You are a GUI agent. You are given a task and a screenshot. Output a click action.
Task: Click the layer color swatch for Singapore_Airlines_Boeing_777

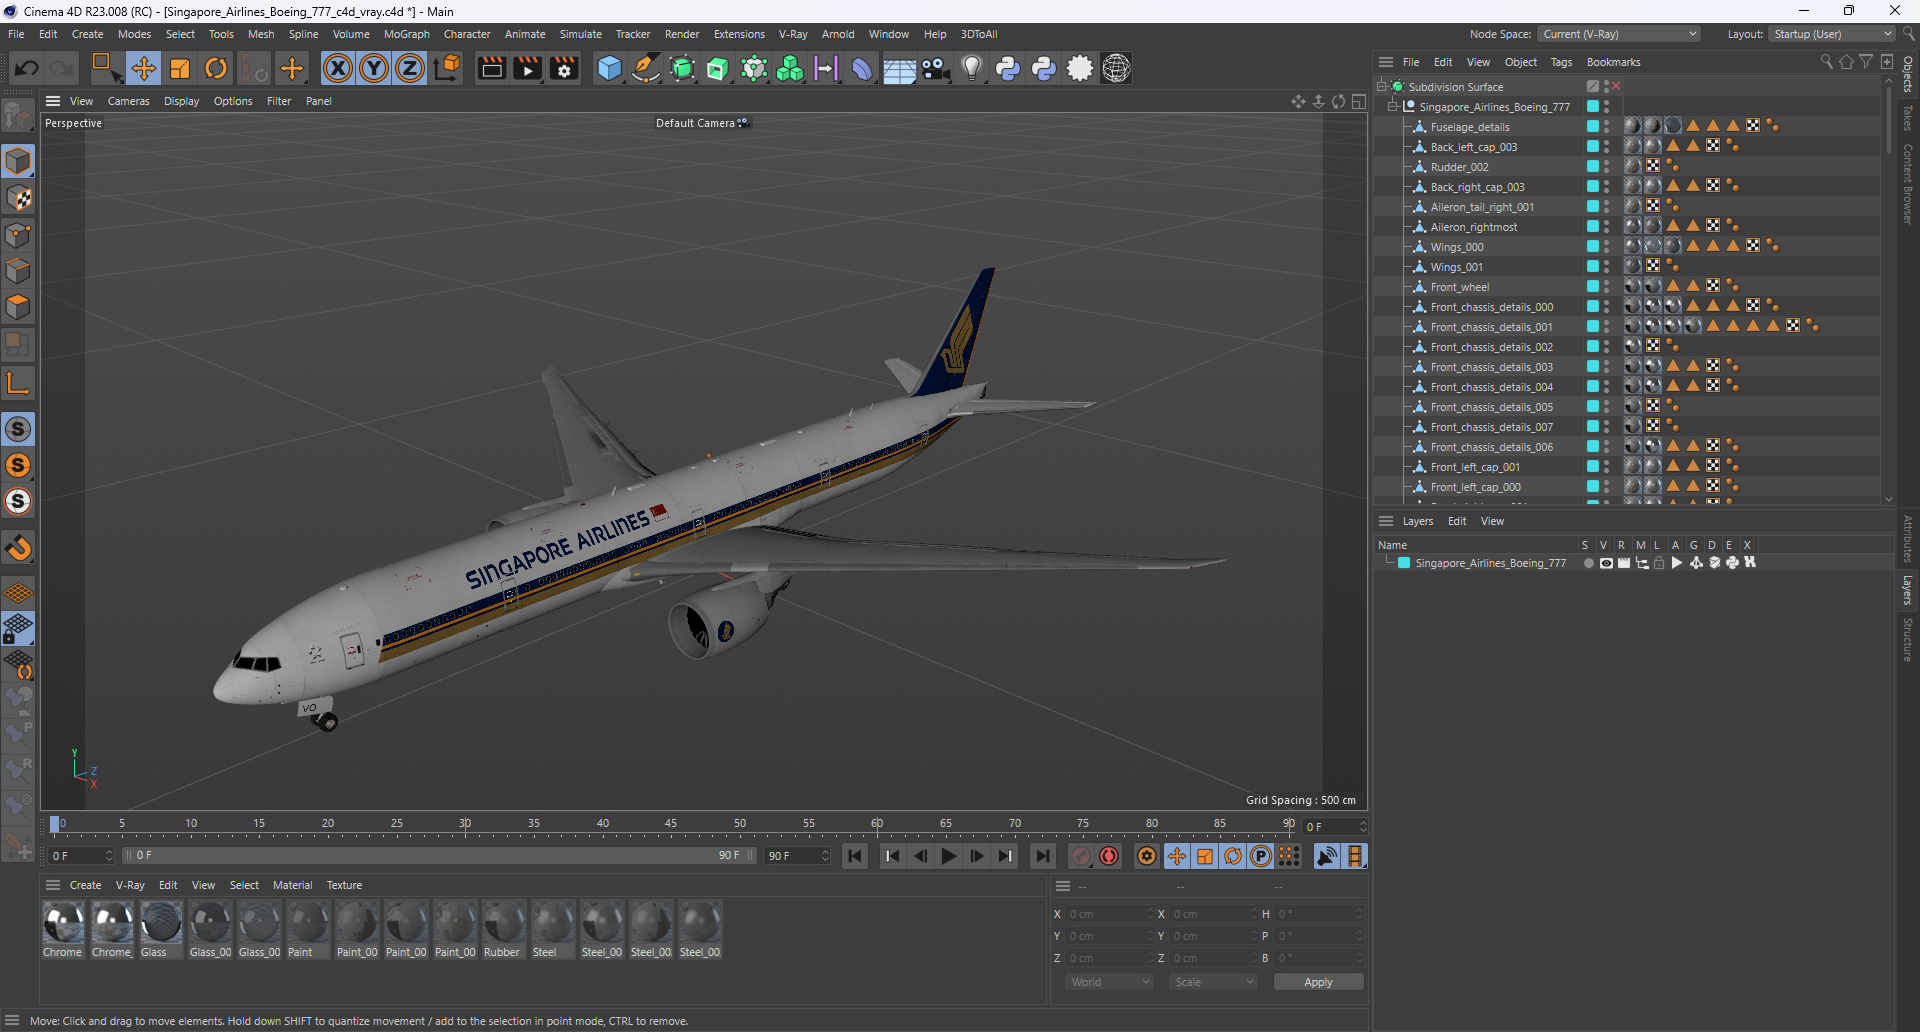pyautogui.click(x=1404, y=563)
